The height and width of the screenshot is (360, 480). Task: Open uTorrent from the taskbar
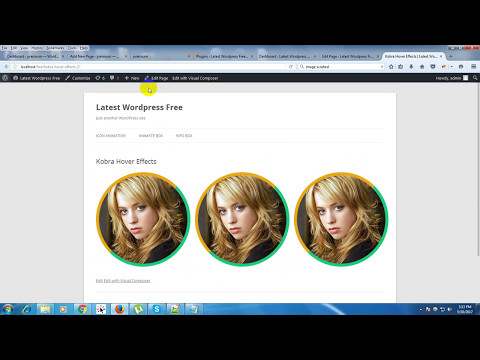138,309
